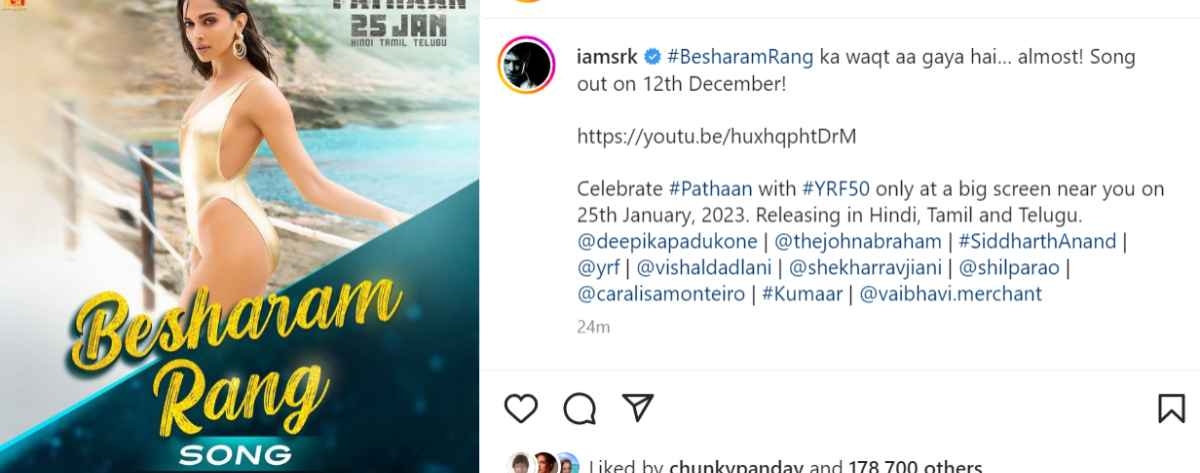Save post with bookmark icon

tap(1171, 408)
